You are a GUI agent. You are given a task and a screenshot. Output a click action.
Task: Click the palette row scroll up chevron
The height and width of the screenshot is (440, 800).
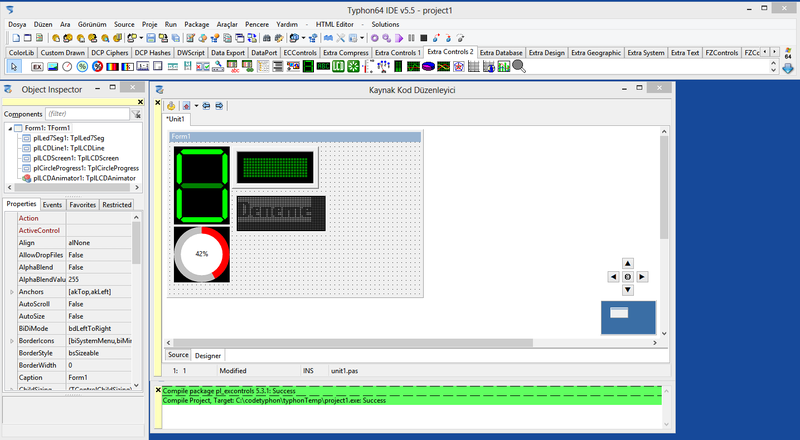pyautogui.click(x=773, y=63)
